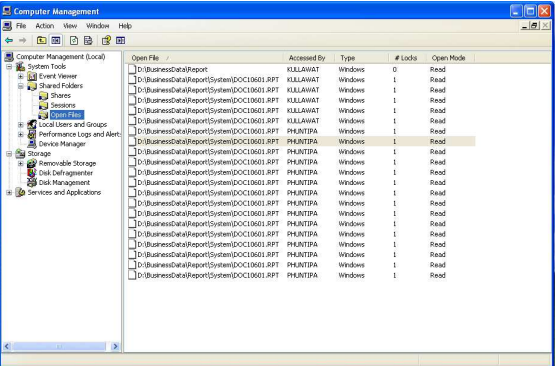Open the Action menu
The height and width of the screenshot is (366, 556).
coord(45,26)
